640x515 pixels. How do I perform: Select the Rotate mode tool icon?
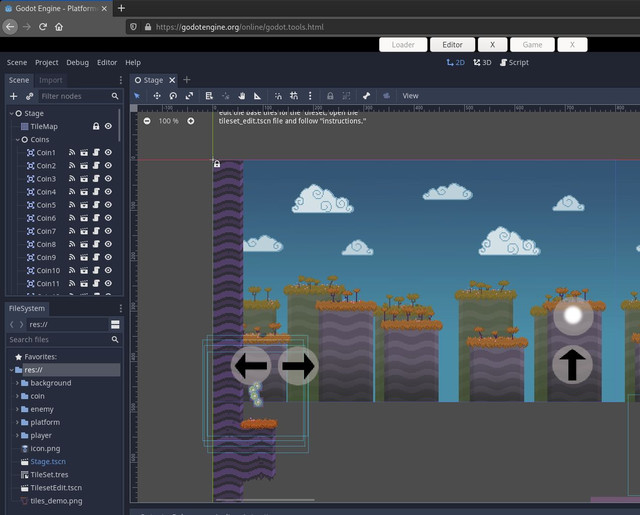pos(173,96)
